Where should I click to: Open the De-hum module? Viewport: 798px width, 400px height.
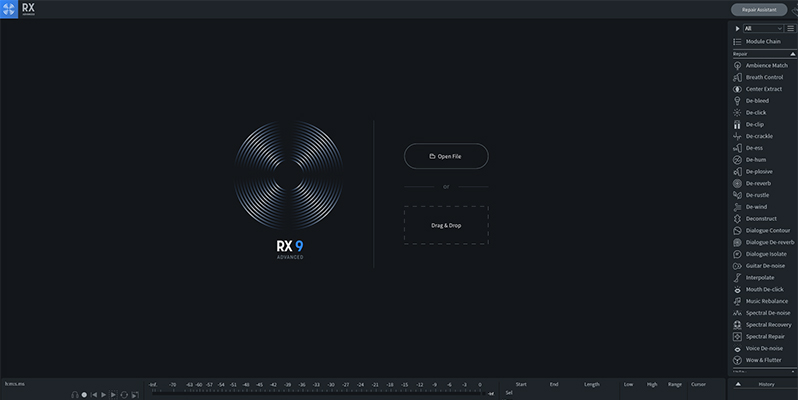[x=750, y=160]
